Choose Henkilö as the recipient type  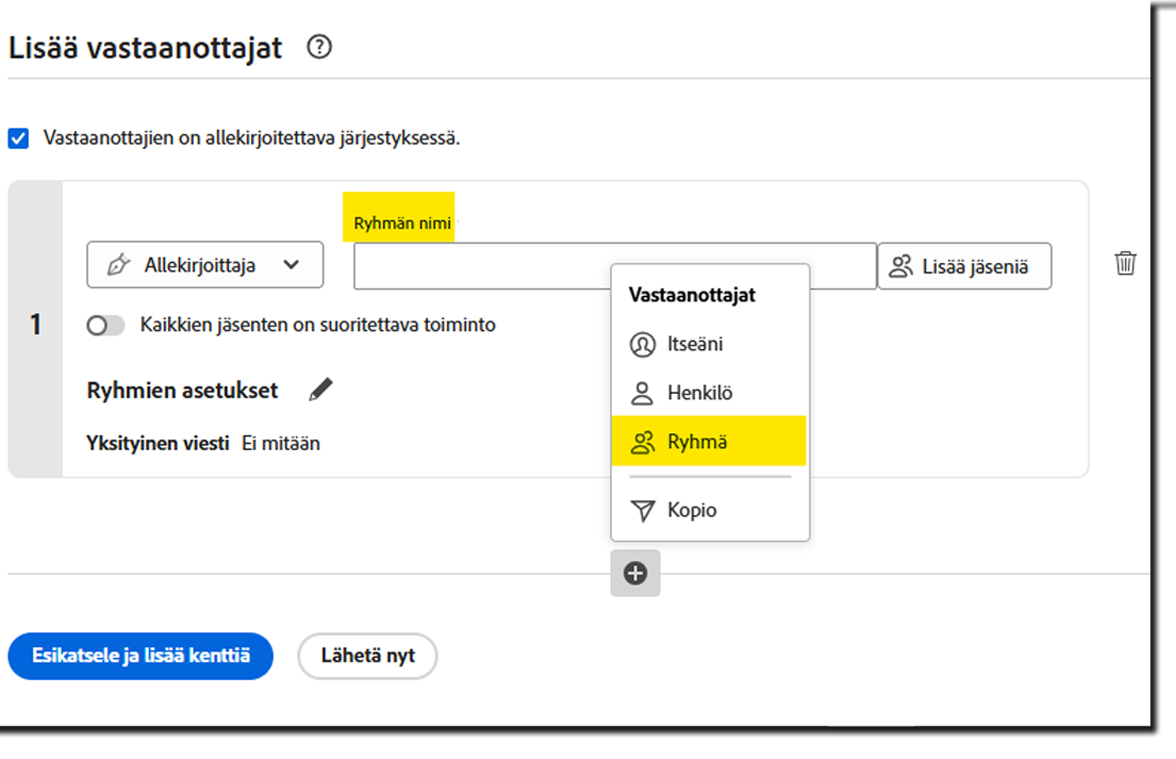(700, 392)
